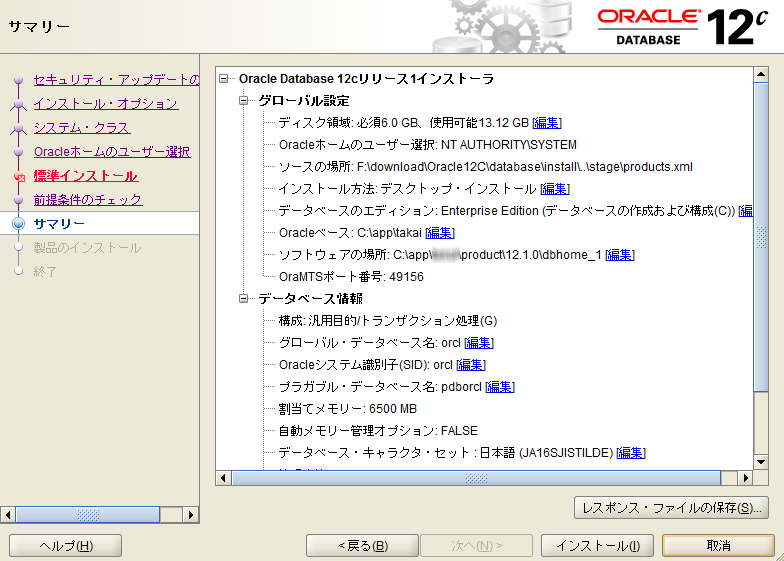
Task: Click sidebar horizontal scroll right arrow
Action: click(190, 514)
